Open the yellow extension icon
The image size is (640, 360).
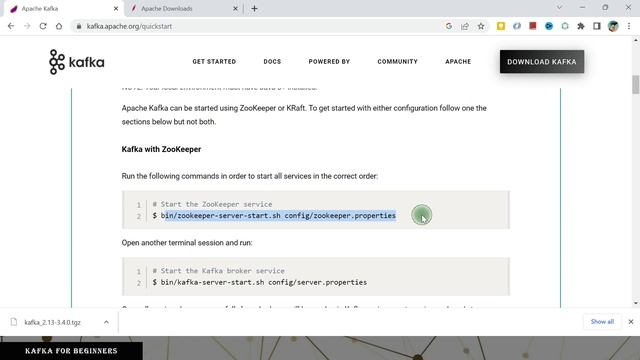click(501, 26)
